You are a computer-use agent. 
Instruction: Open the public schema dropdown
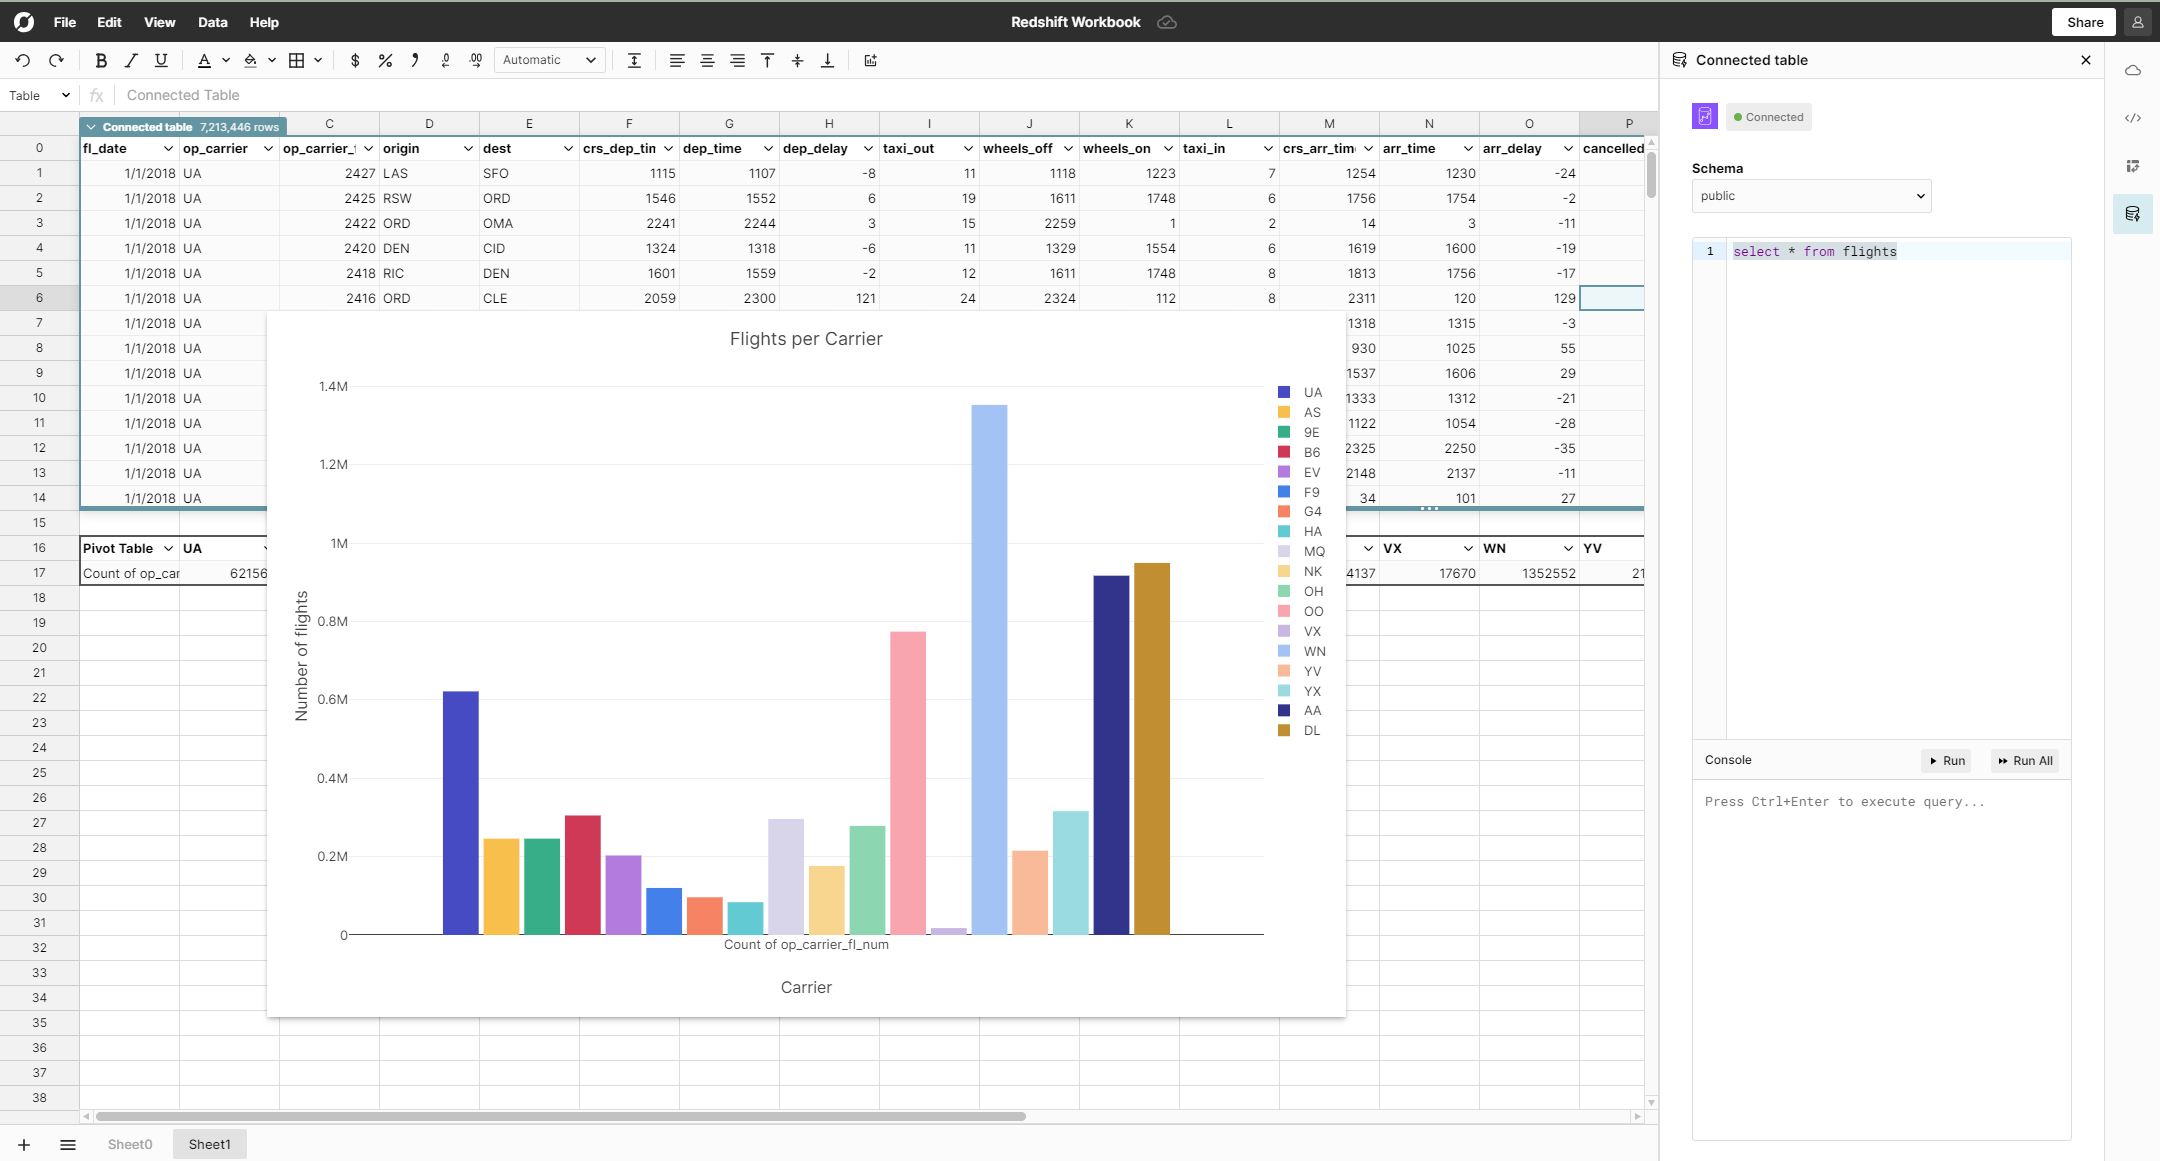point(1810,195)
